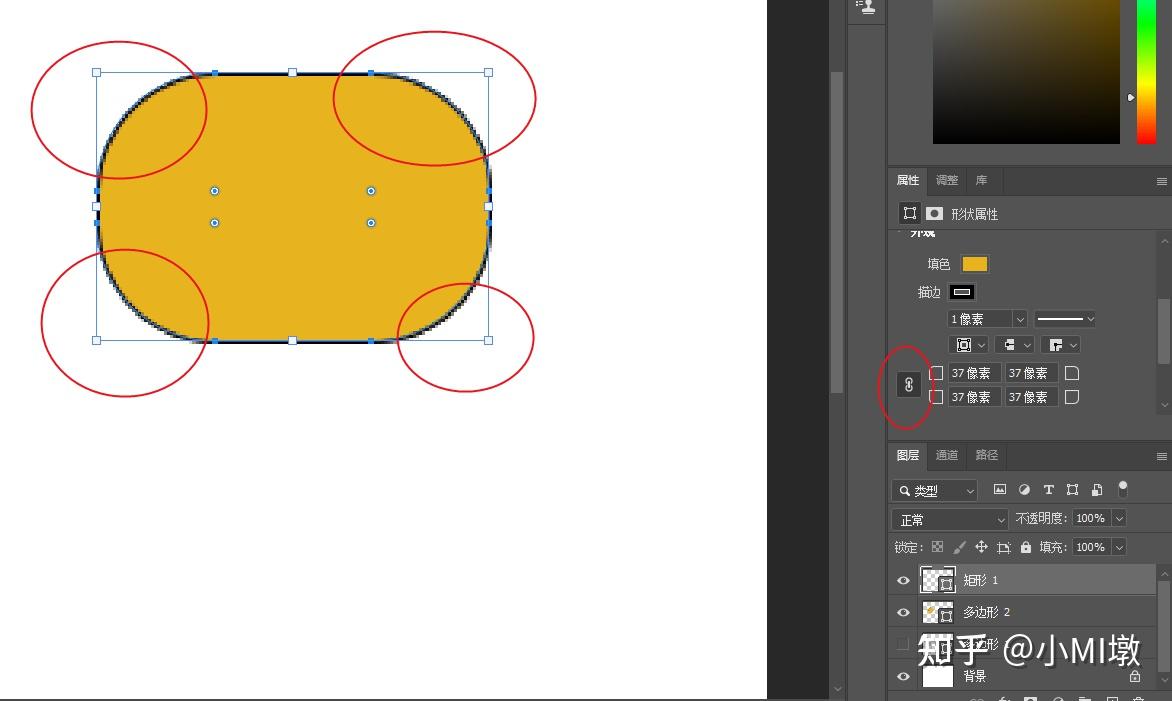1172x701 pixels.
Task: Lock transparent pixels for the layer
Action: point(937,547)
